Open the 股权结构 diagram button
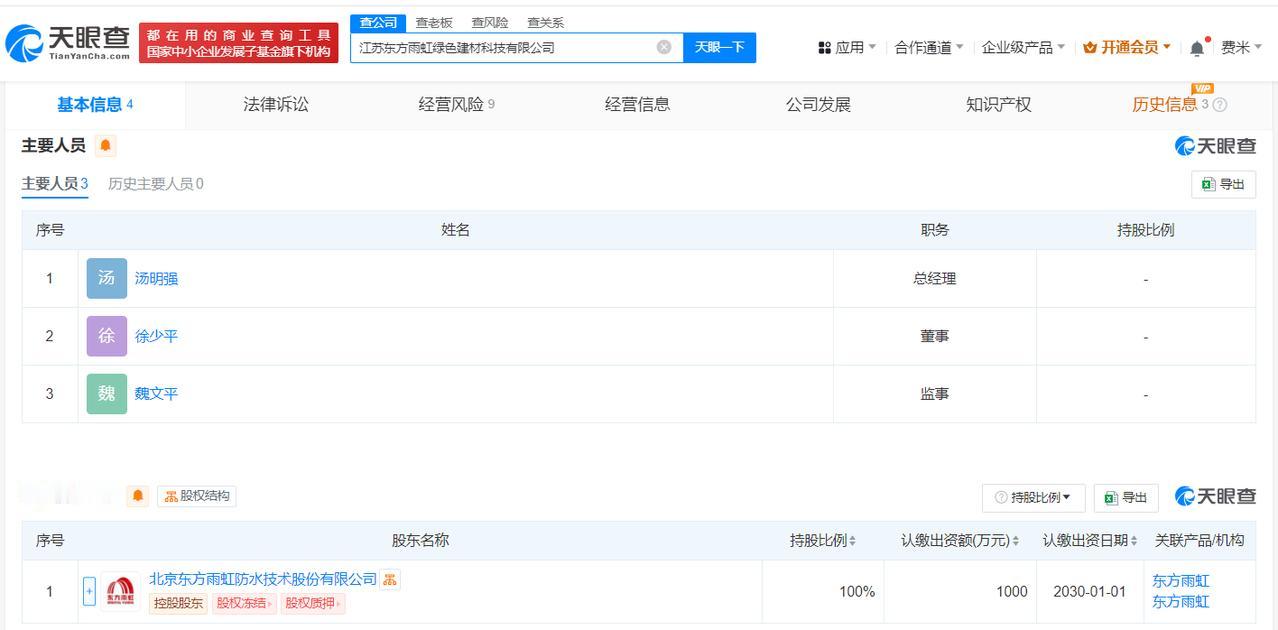The height and width of the screenshot is (630, 1278). coord(197,496)
